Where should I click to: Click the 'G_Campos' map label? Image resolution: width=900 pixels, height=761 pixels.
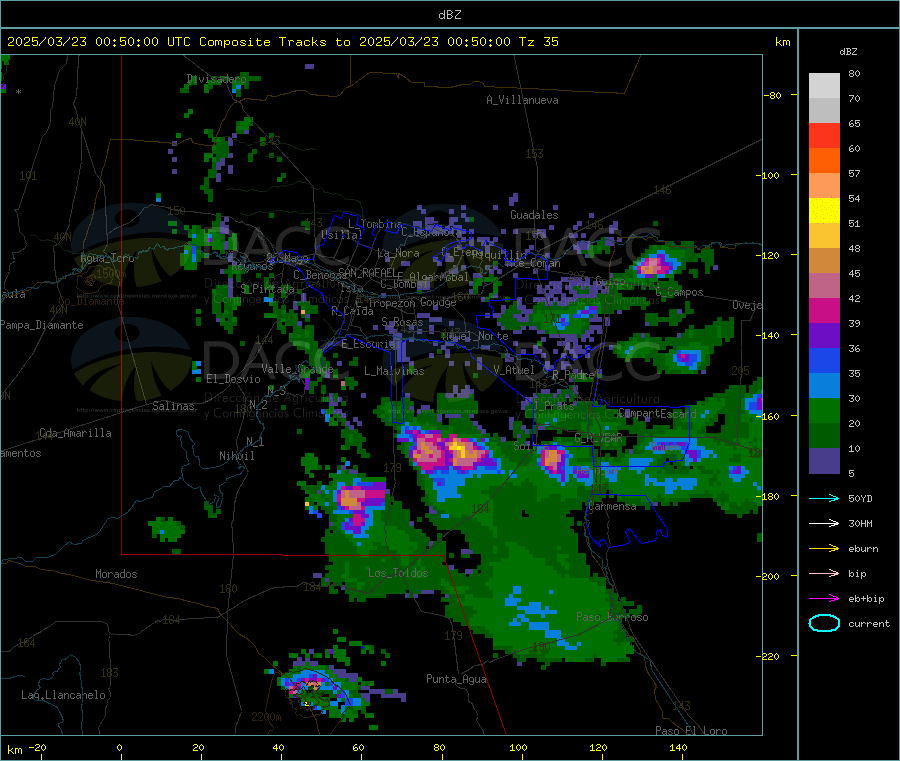coord(680,292)
